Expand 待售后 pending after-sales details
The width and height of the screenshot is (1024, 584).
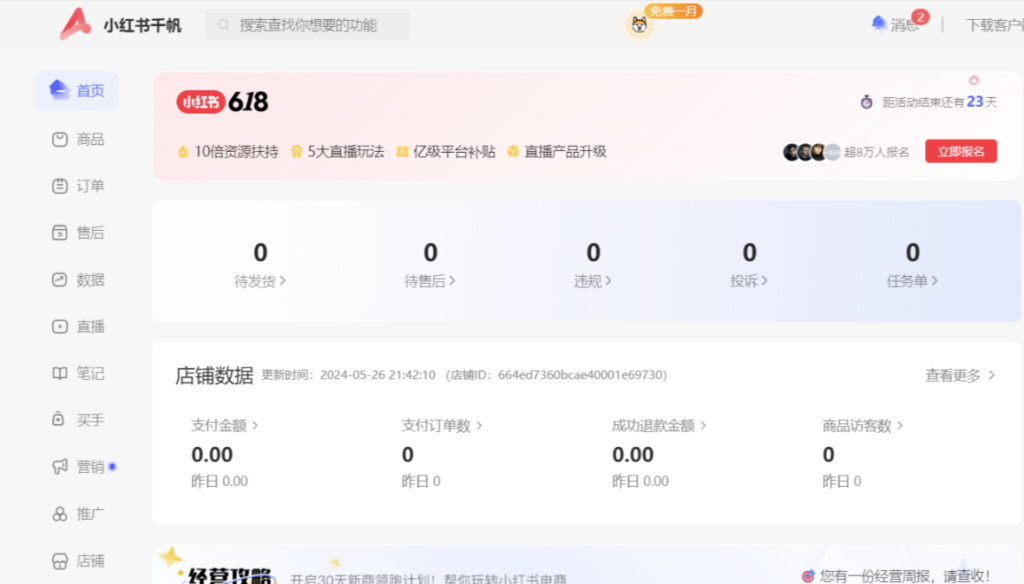click(430, 281)
